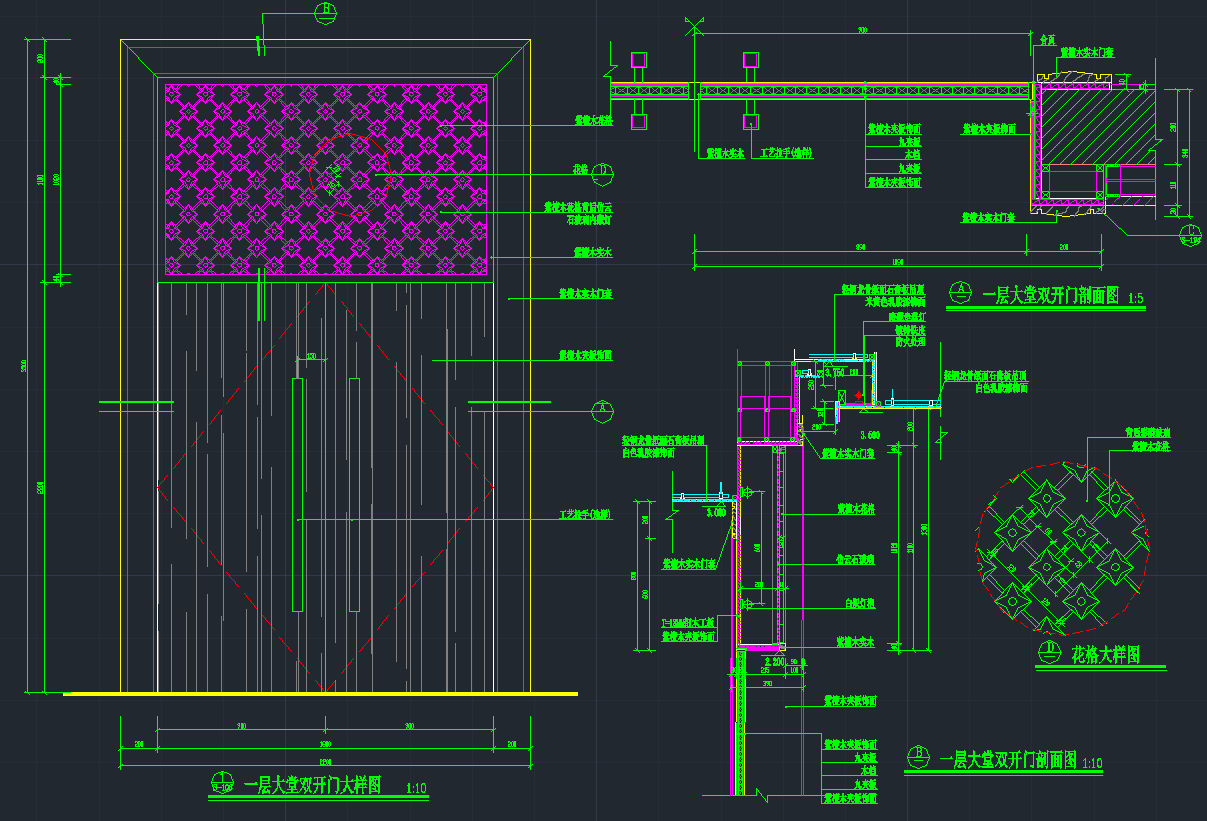This screenshot has height=821, width=1207.
Task: Click the section B marker above the door
Action: tap(326, 12)
